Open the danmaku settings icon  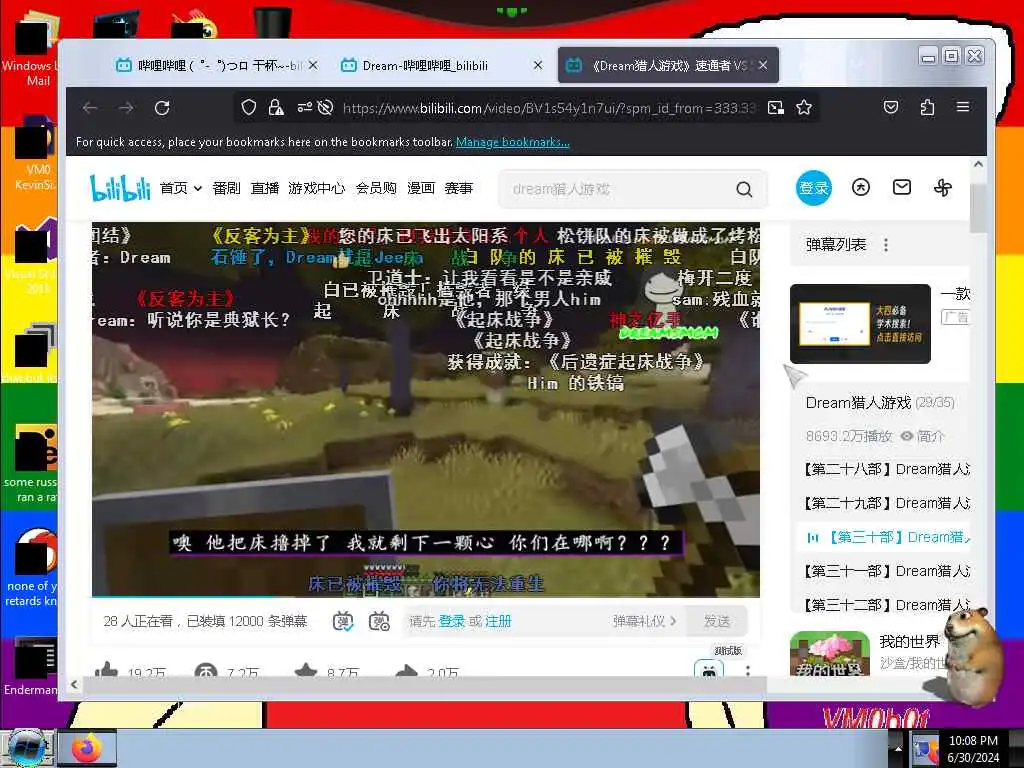[379, 621]
